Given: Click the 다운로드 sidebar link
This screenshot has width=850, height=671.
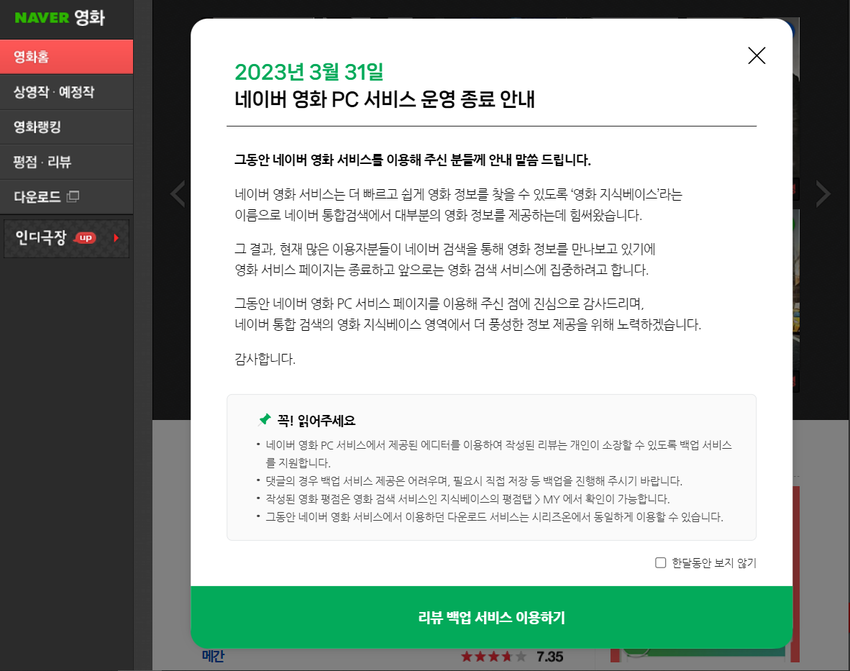Looking at the screenshot, I should [x=37, y=197].
